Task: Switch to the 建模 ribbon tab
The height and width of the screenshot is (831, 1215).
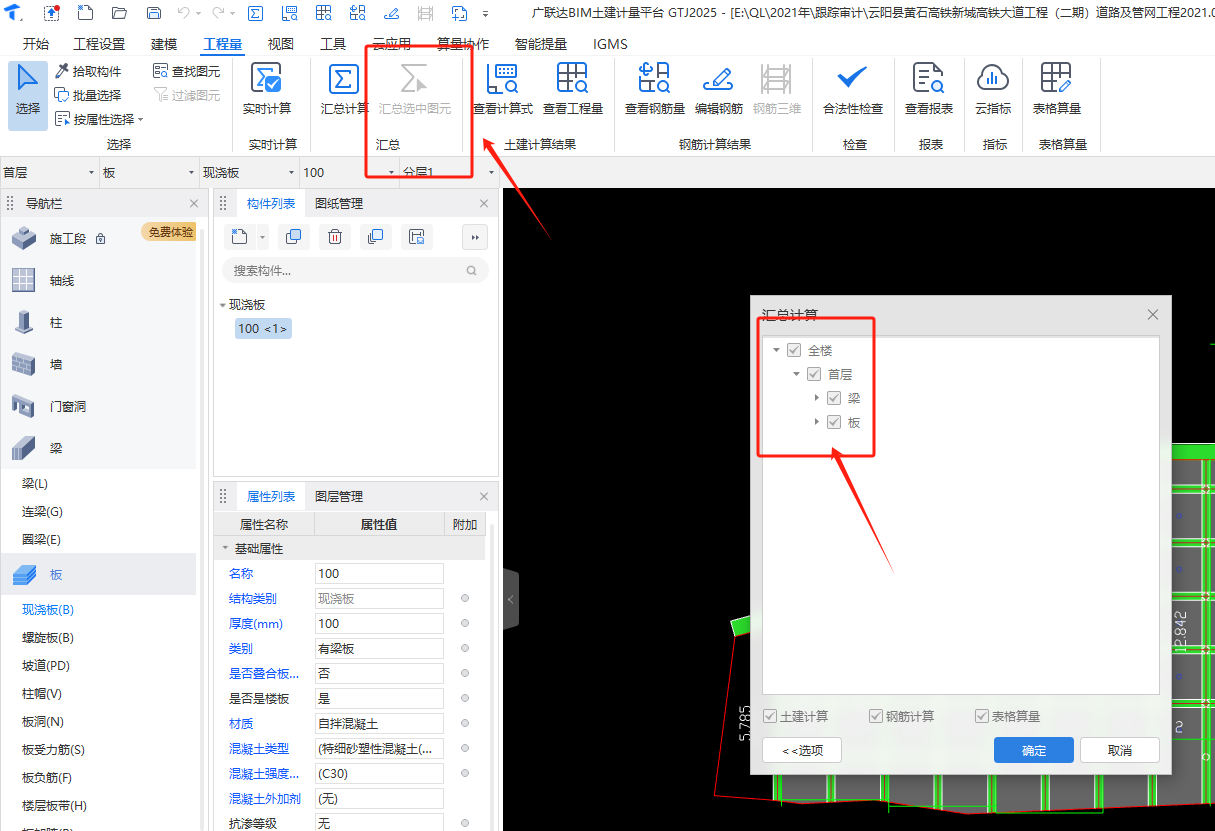Action: pyautogui.click(x=164, y=44)
